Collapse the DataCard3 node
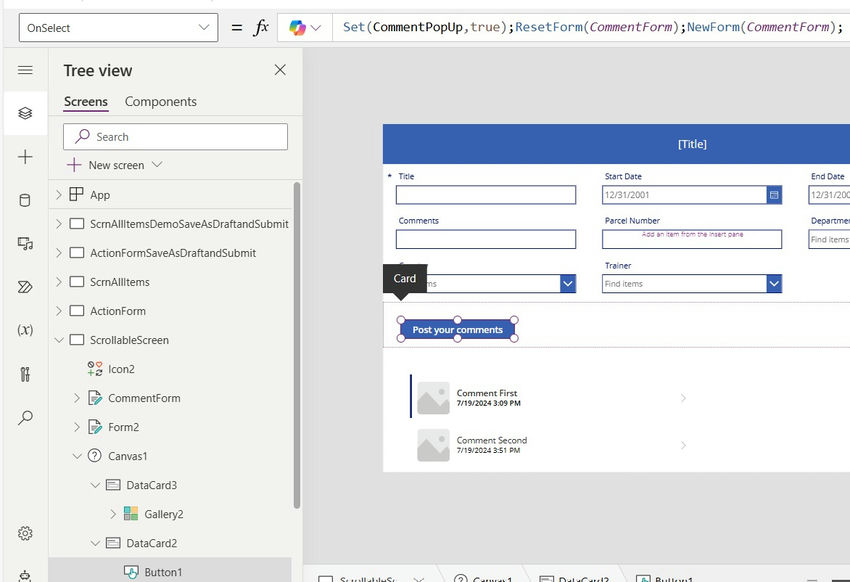Image resolution: width=850 pixels, height=582 pixels. point(95,485)
